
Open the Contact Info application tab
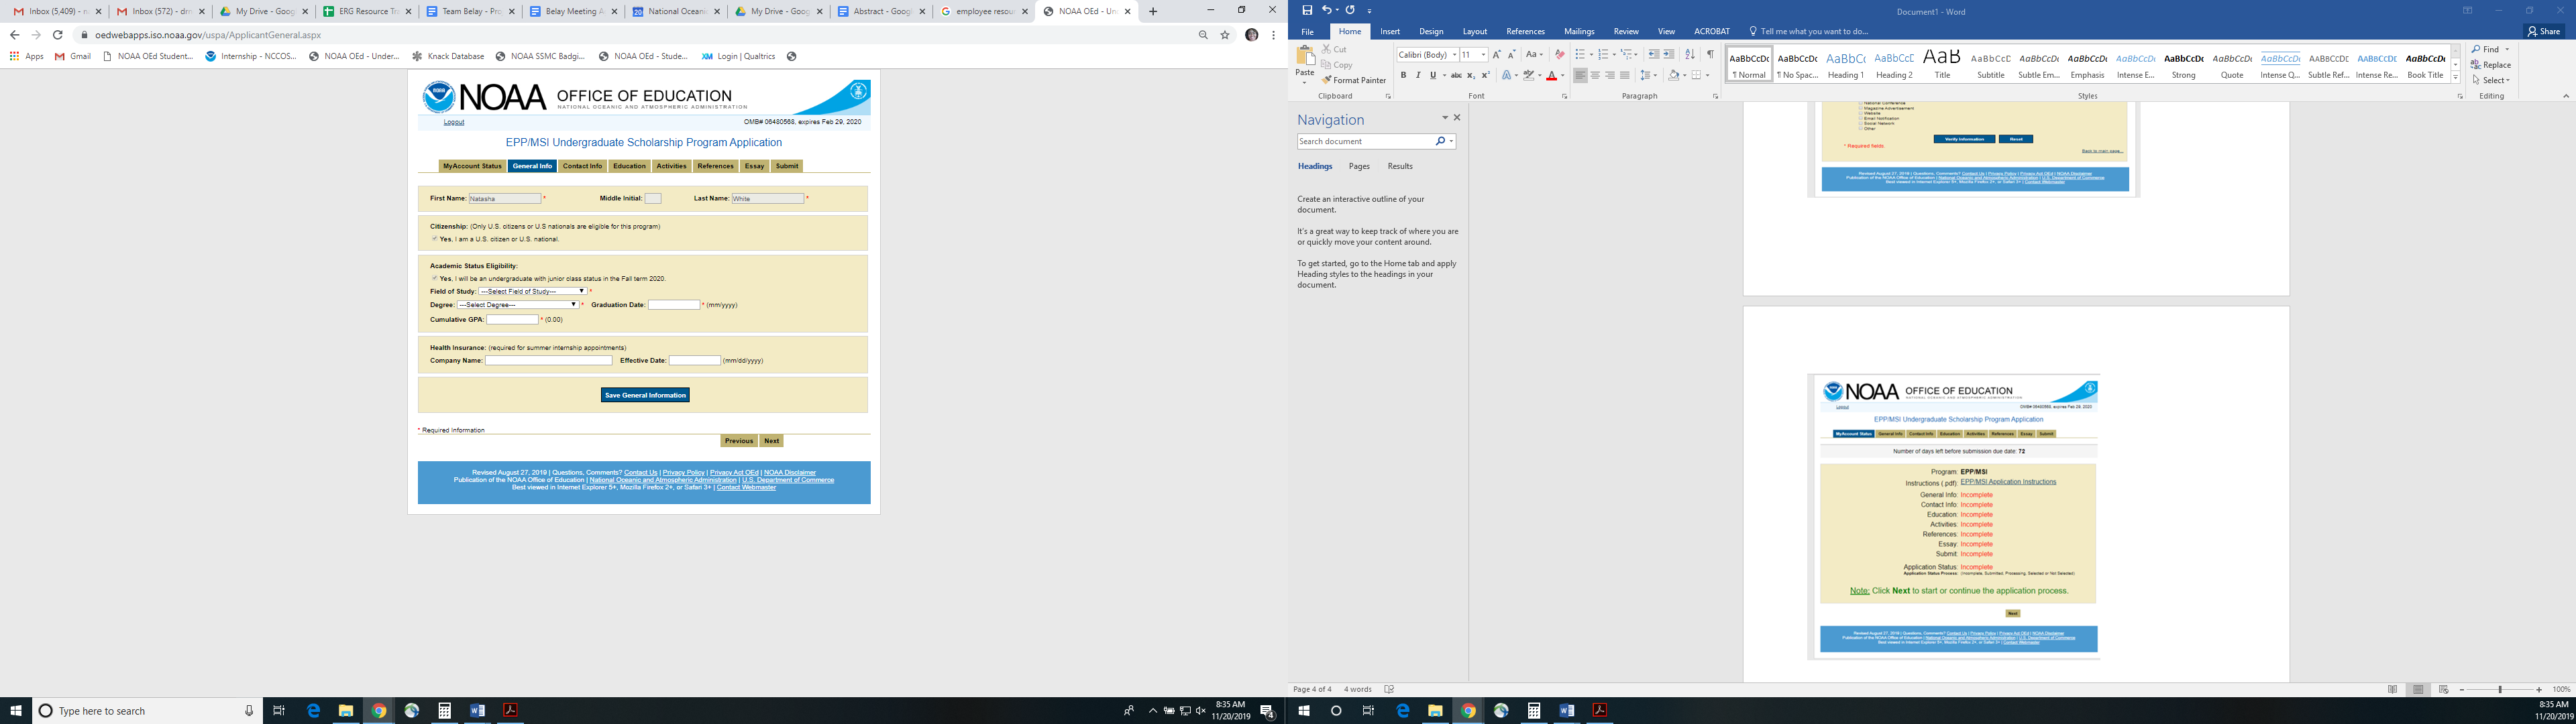pos(582,166)
